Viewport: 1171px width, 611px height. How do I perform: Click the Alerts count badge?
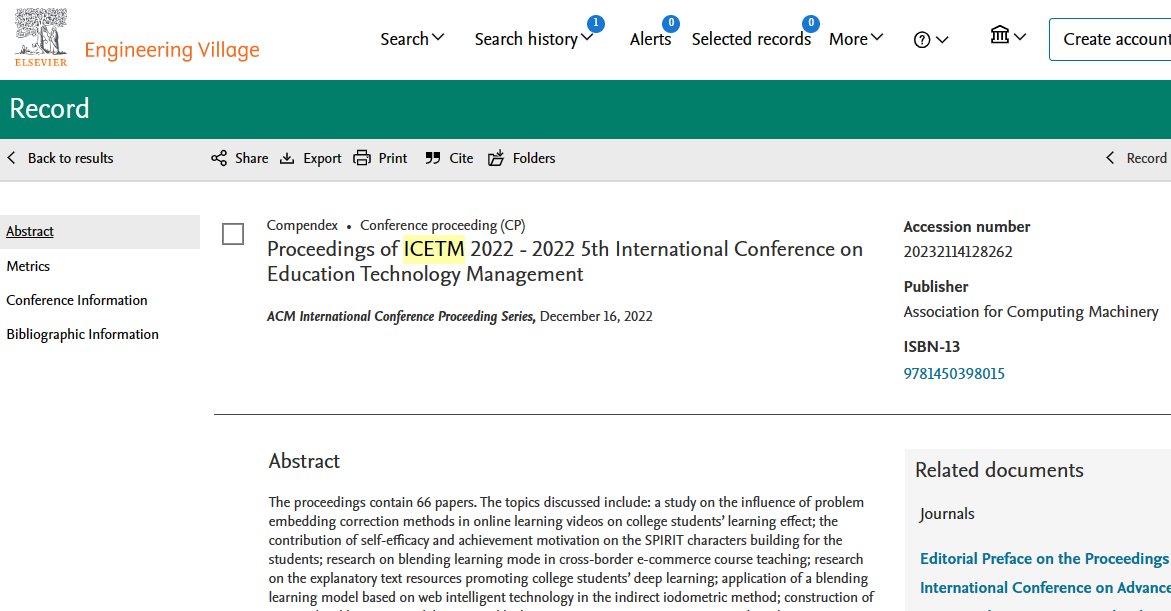[x=671, y=23]
